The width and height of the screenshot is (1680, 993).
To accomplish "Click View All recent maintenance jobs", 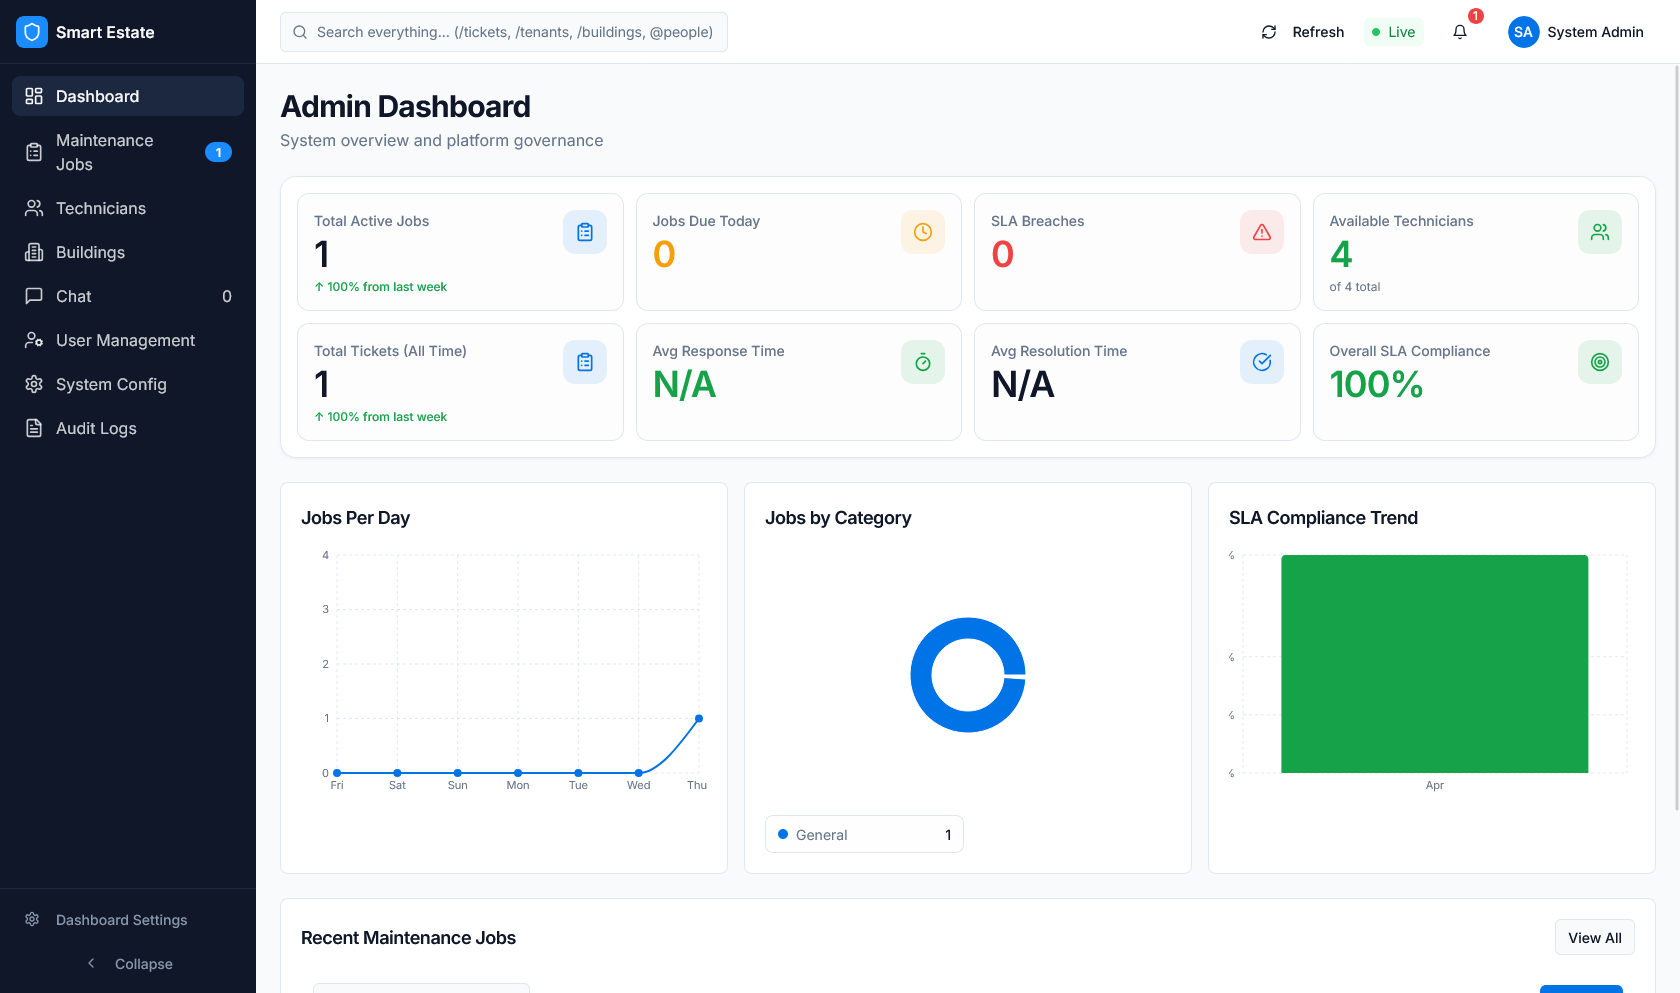I will tap(1594, 937).
